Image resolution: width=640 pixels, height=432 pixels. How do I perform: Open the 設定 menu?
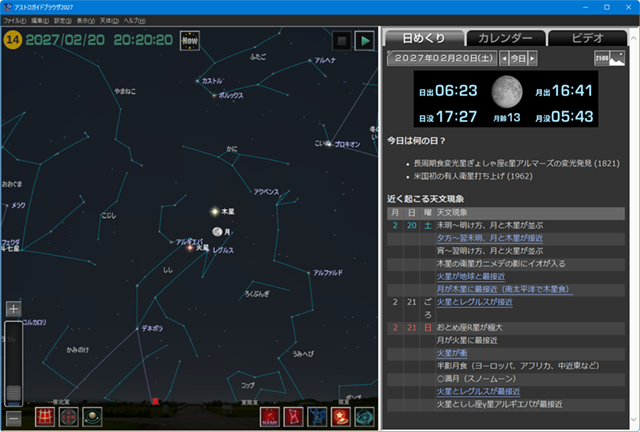click(x=63, y=20)
